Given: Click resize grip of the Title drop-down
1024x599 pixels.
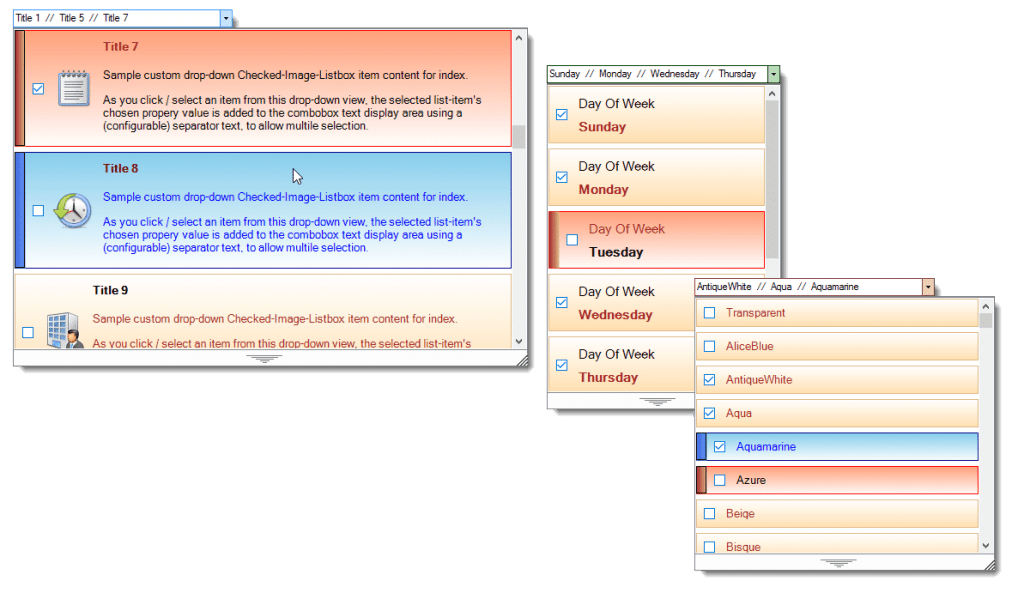Looking at the screenshot, I should tap(521, 360).
